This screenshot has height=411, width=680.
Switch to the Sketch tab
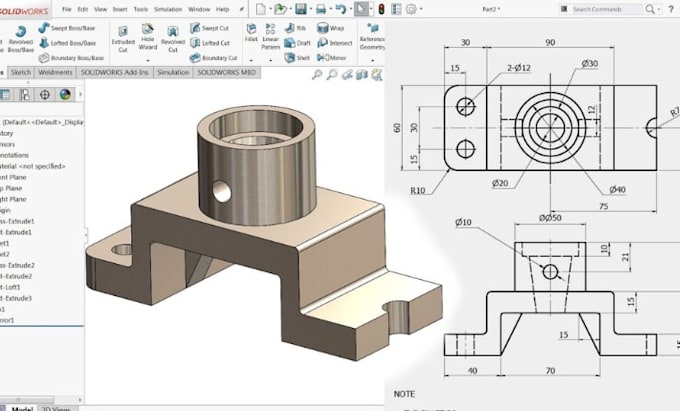[21, 72]
